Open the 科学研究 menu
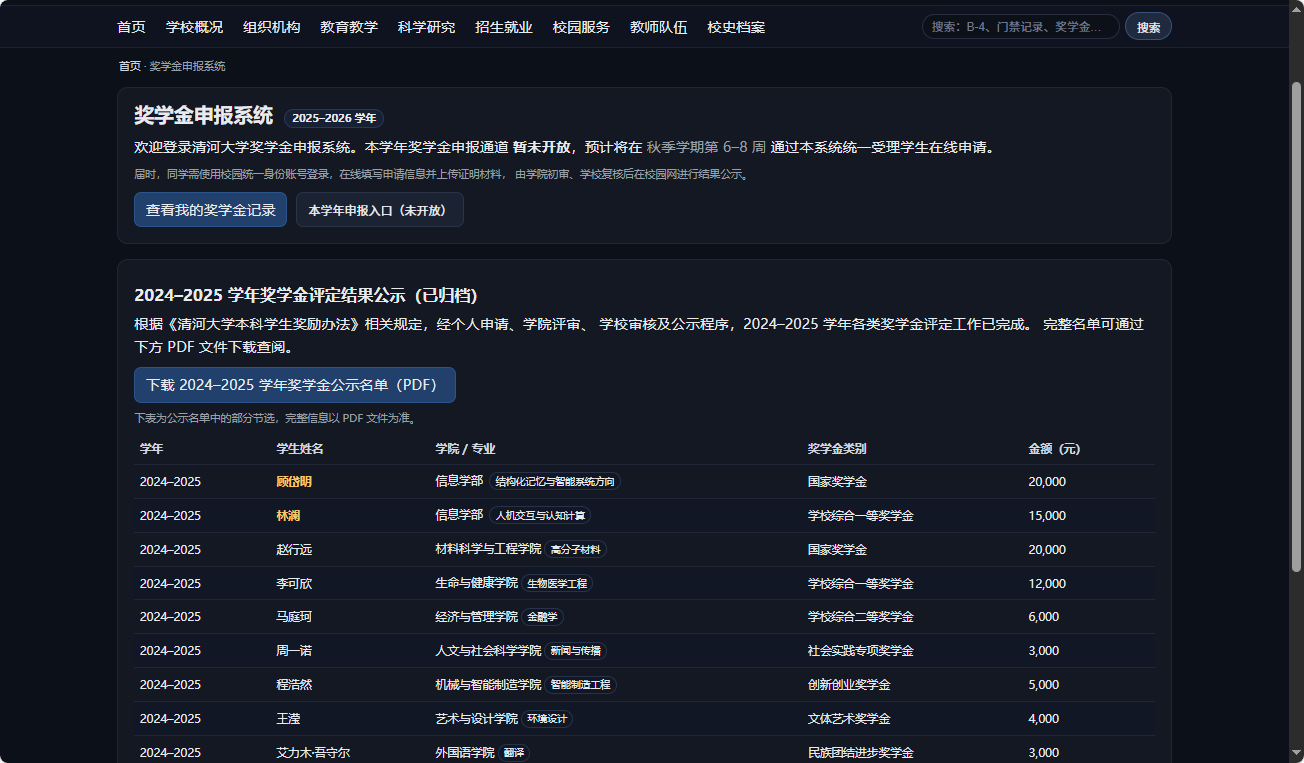 click(425, 27)
